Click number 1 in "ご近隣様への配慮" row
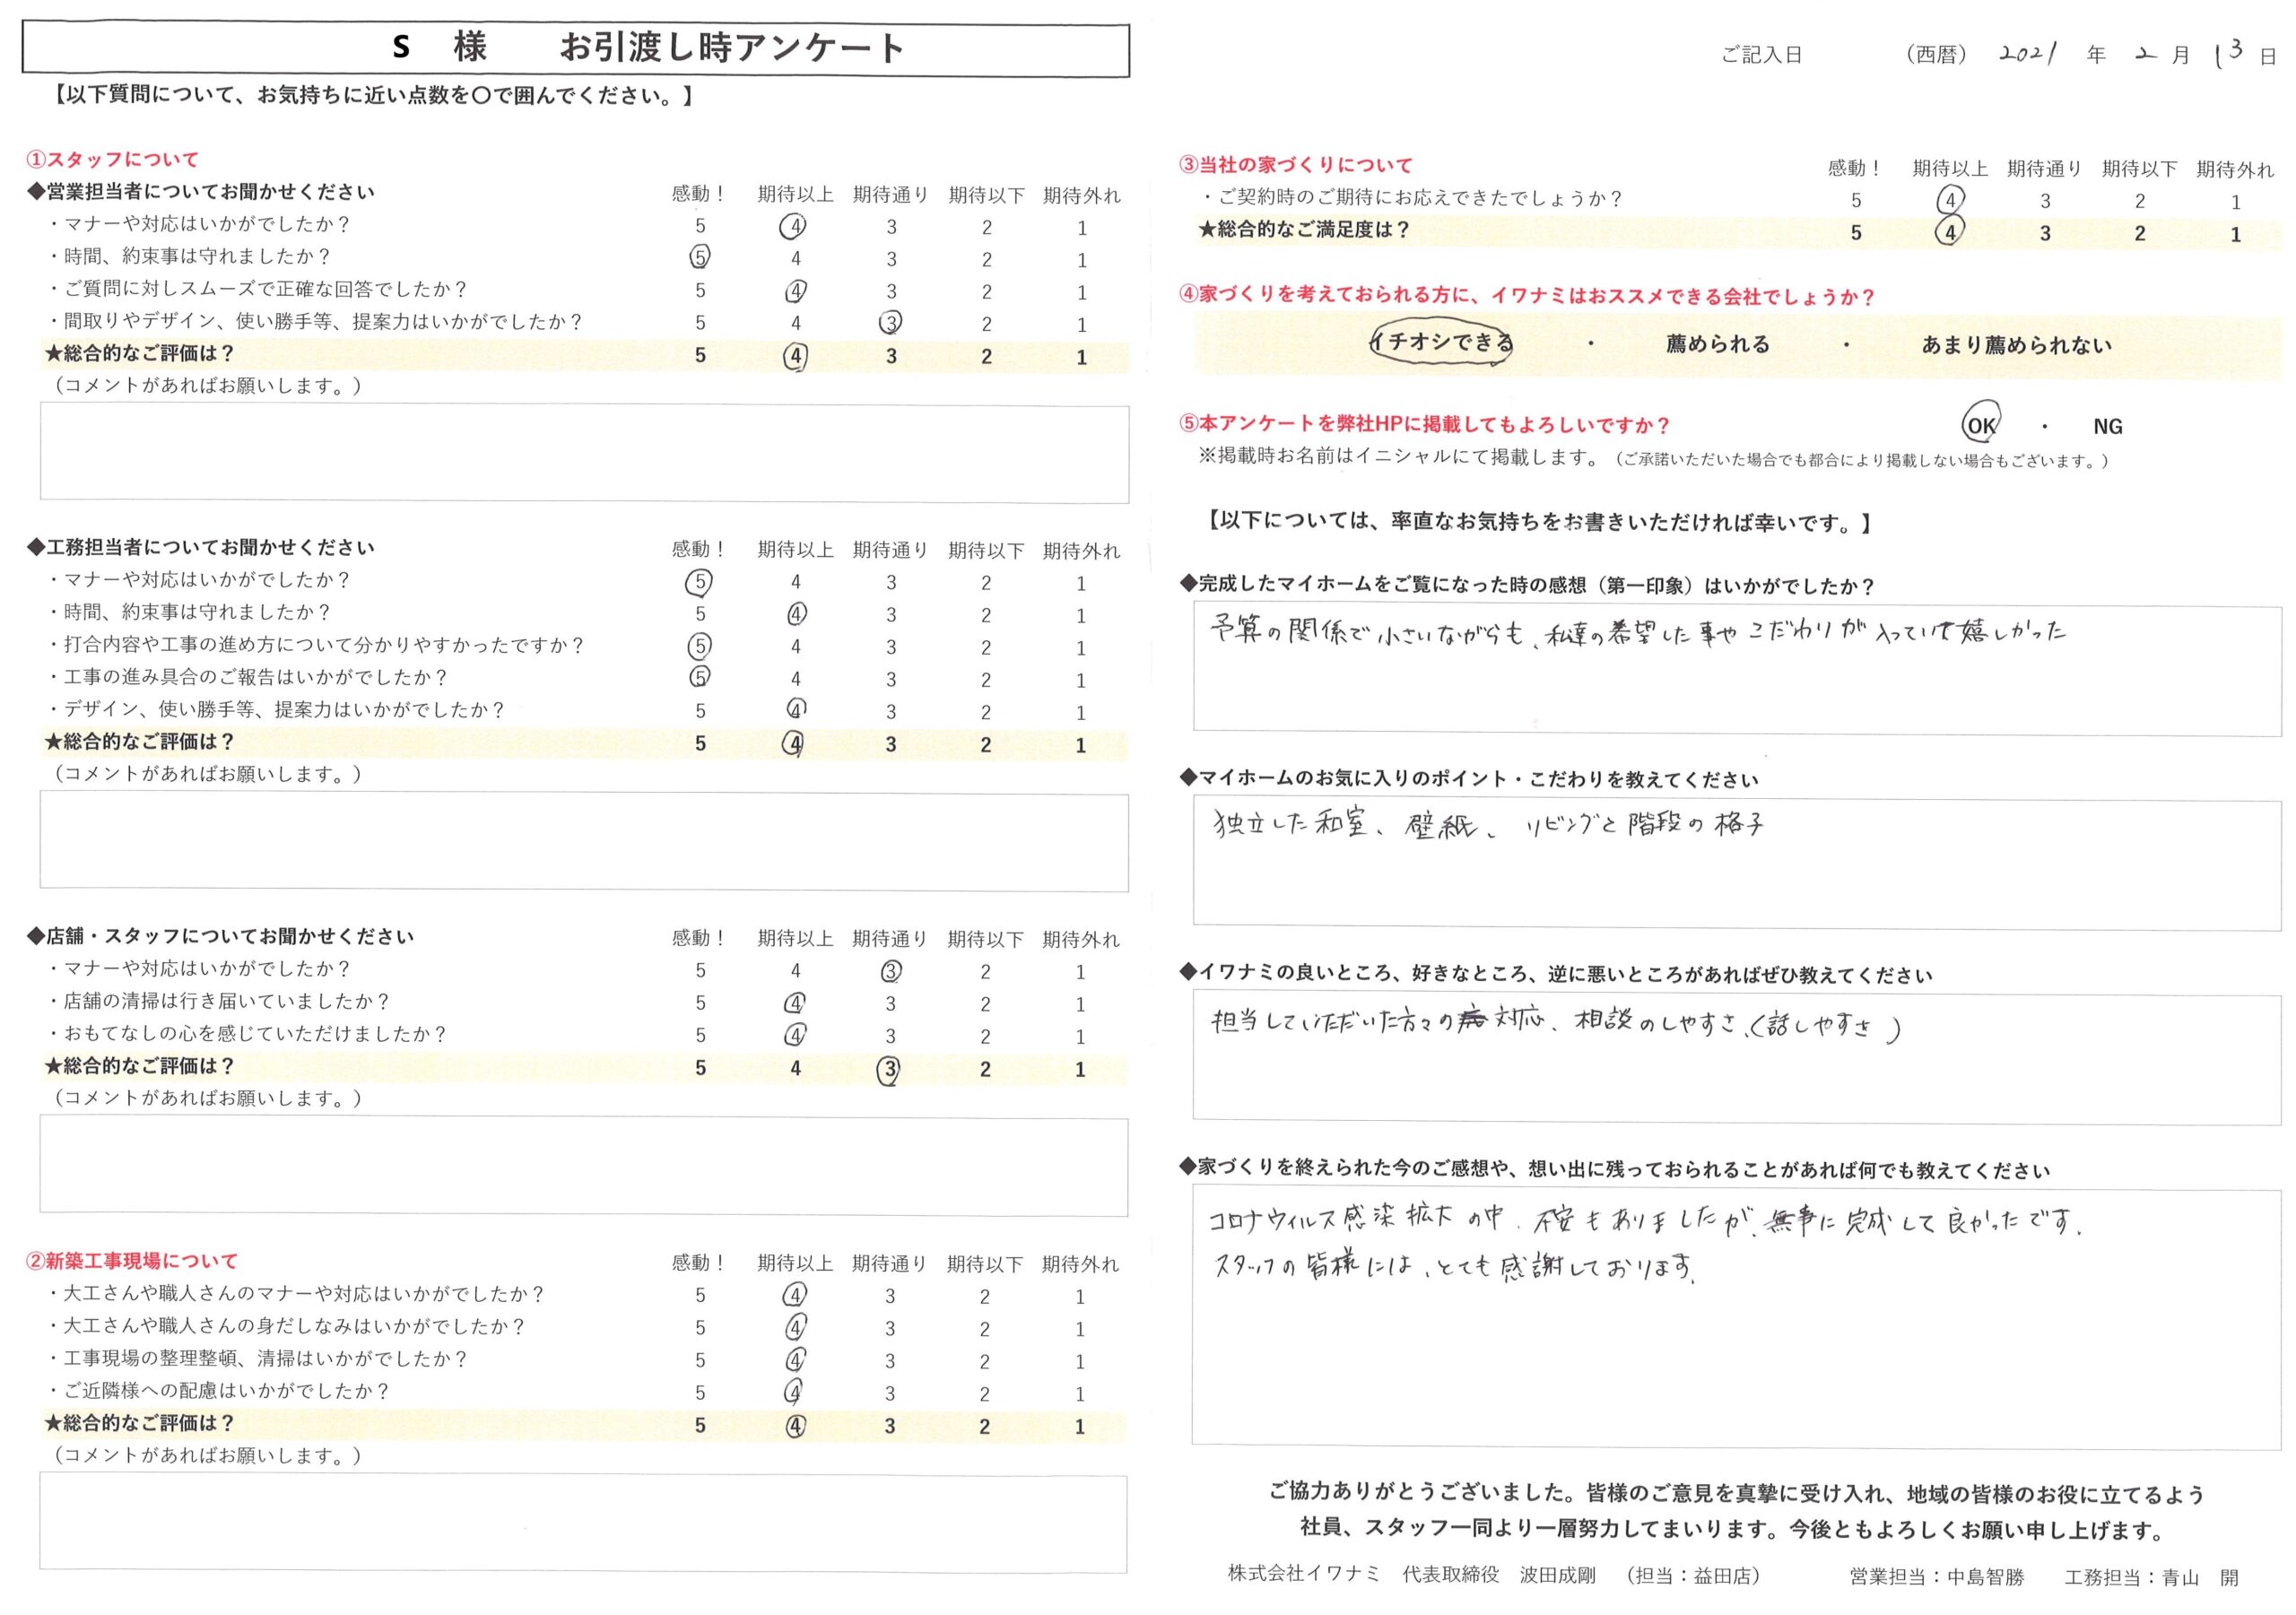This screenshot has width=2296, height=1615. pos(1080,1394)
